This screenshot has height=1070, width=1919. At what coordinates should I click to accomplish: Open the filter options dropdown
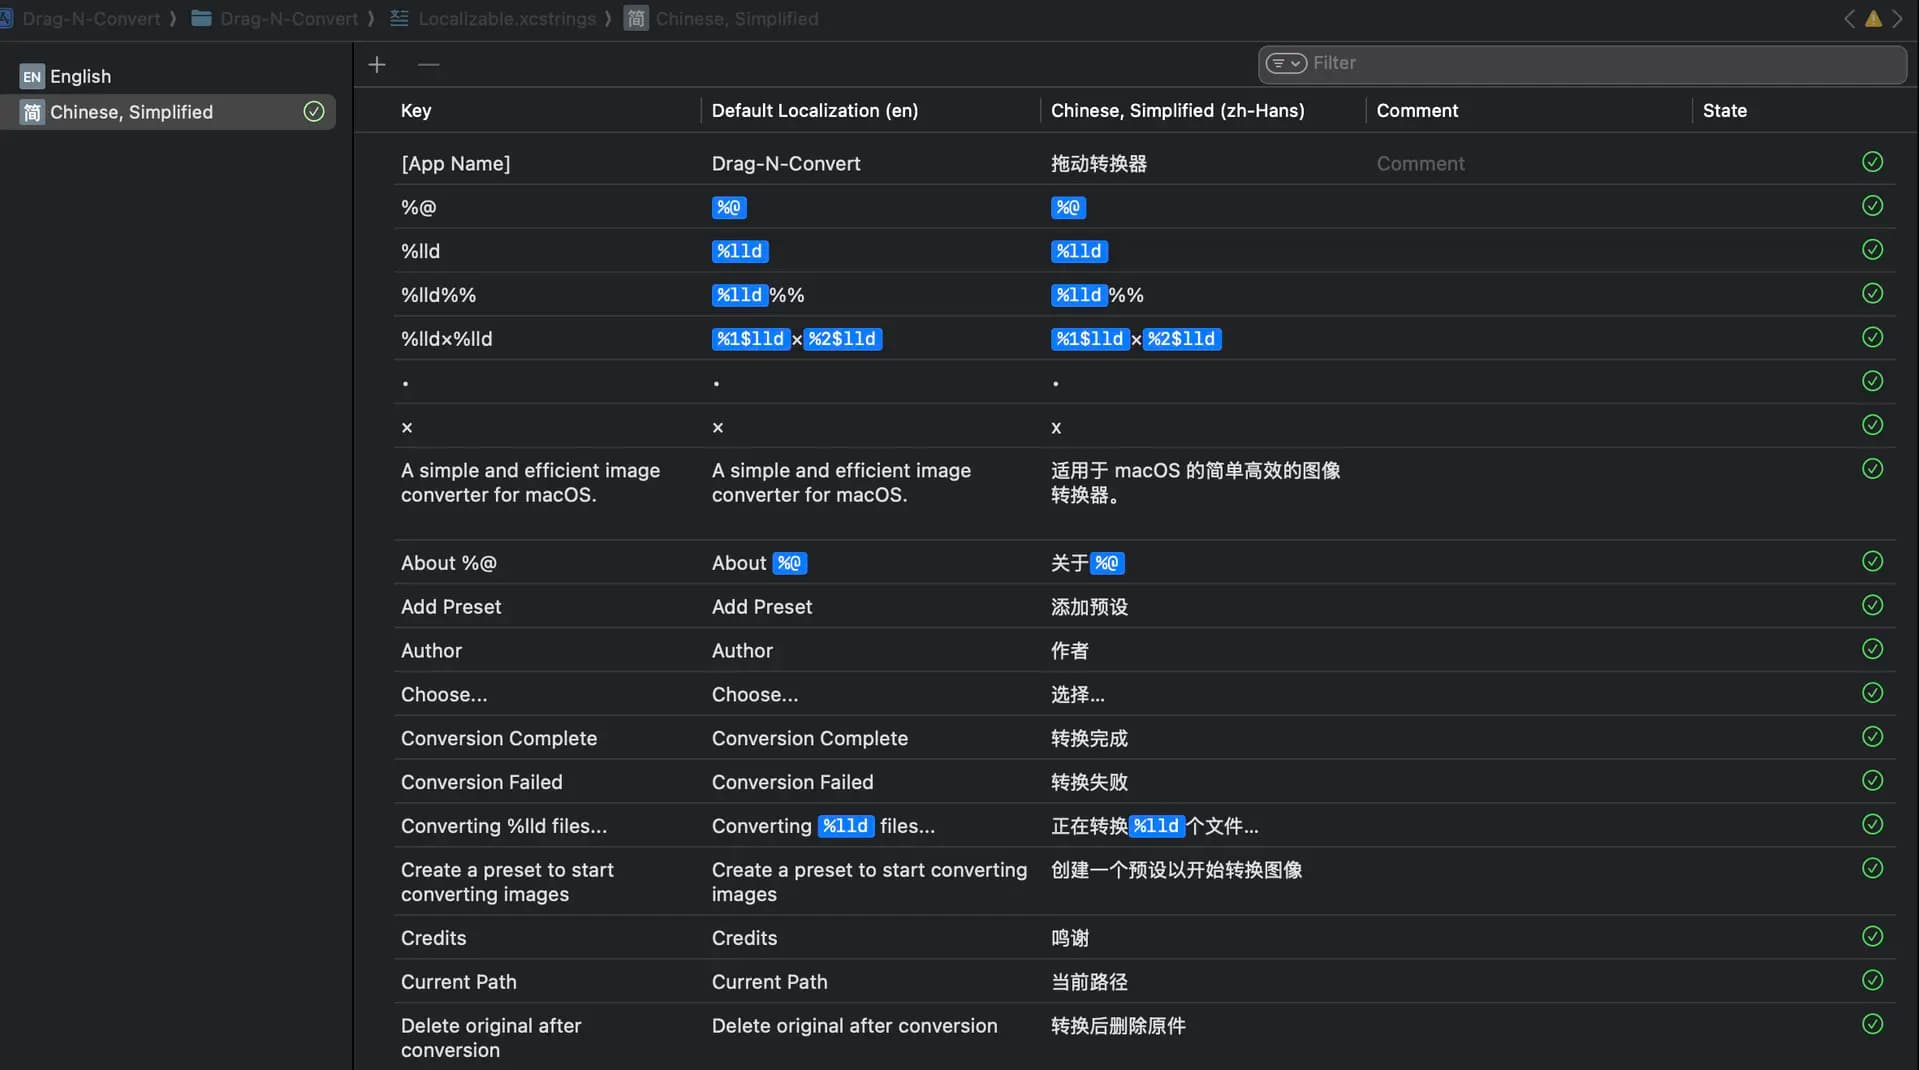pos(1286,63)
